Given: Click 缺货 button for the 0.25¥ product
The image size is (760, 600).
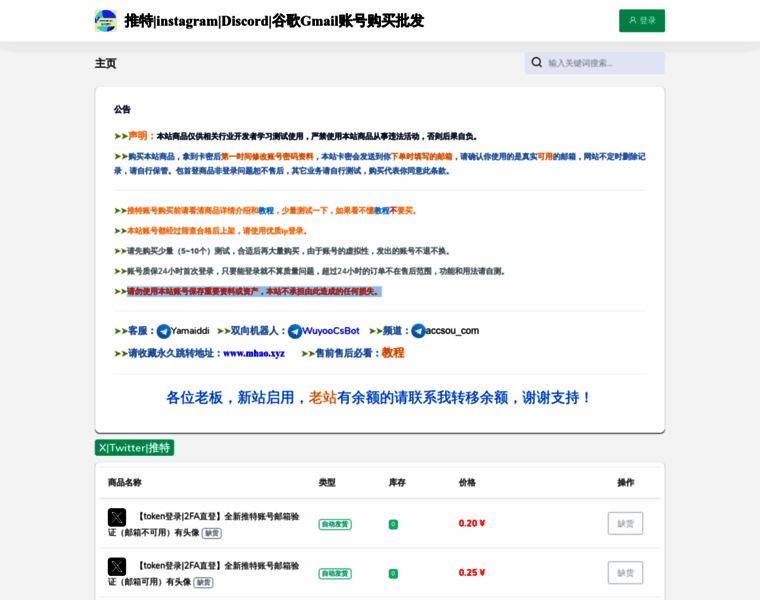Looking at the screenshot, I should pyautogui.click(x=625, y=573).
